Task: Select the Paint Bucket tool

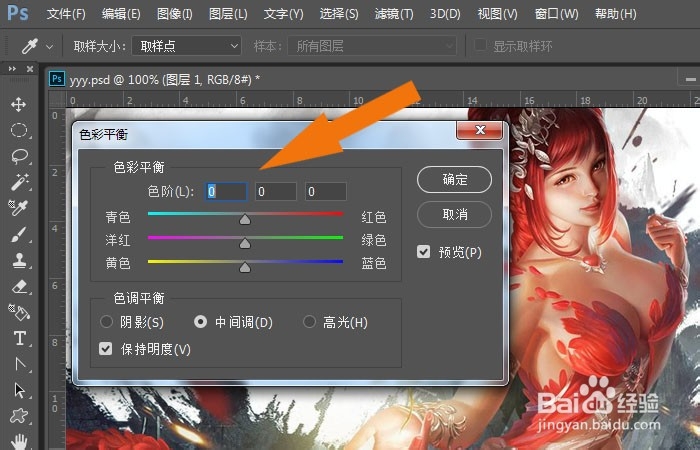Action: click(19, 312)
